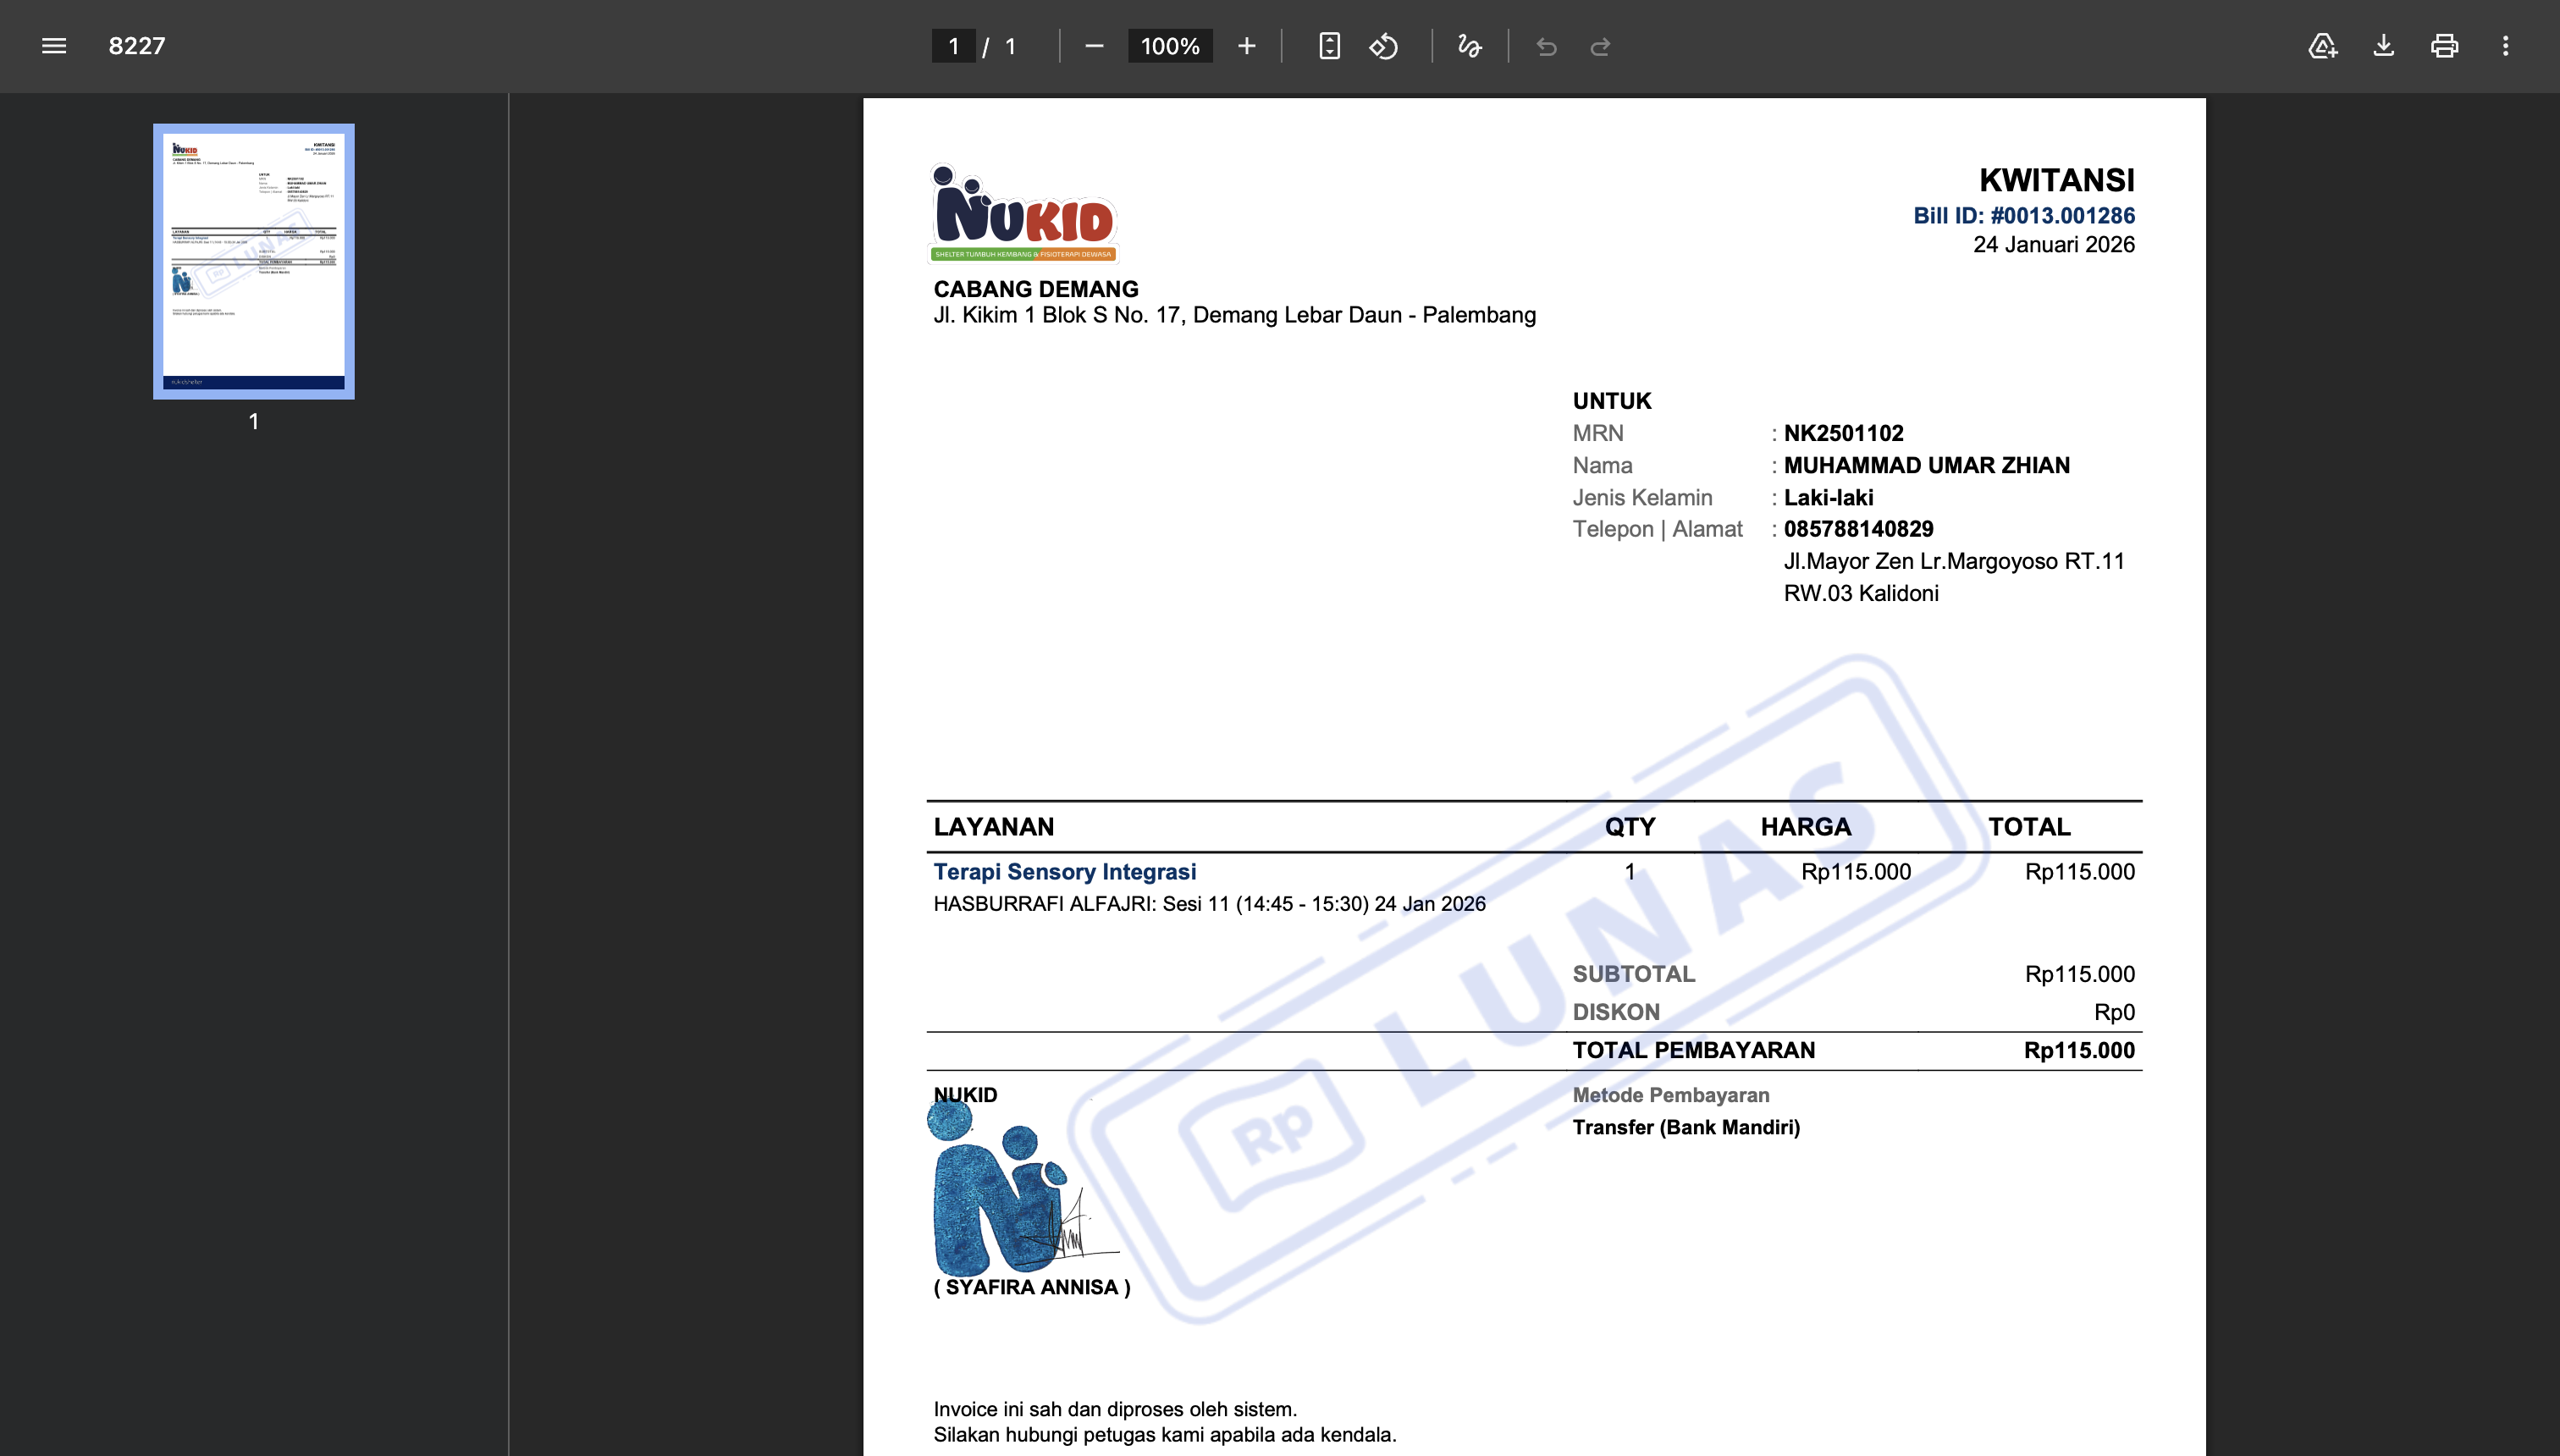Image resolution: width=2560 pixels, height=1456 pixels.
Task: Download the kwitansi PDF
Action: pos(2384,46)
